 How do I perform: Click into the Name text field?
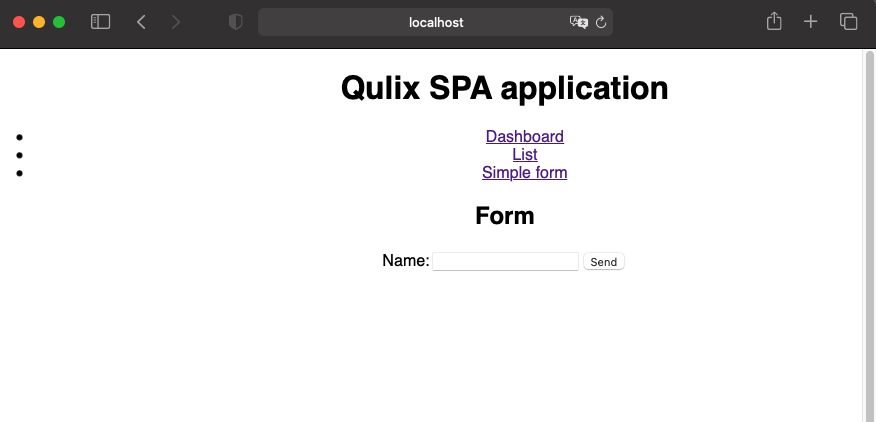pyautogui.click(x=505, y=262)
